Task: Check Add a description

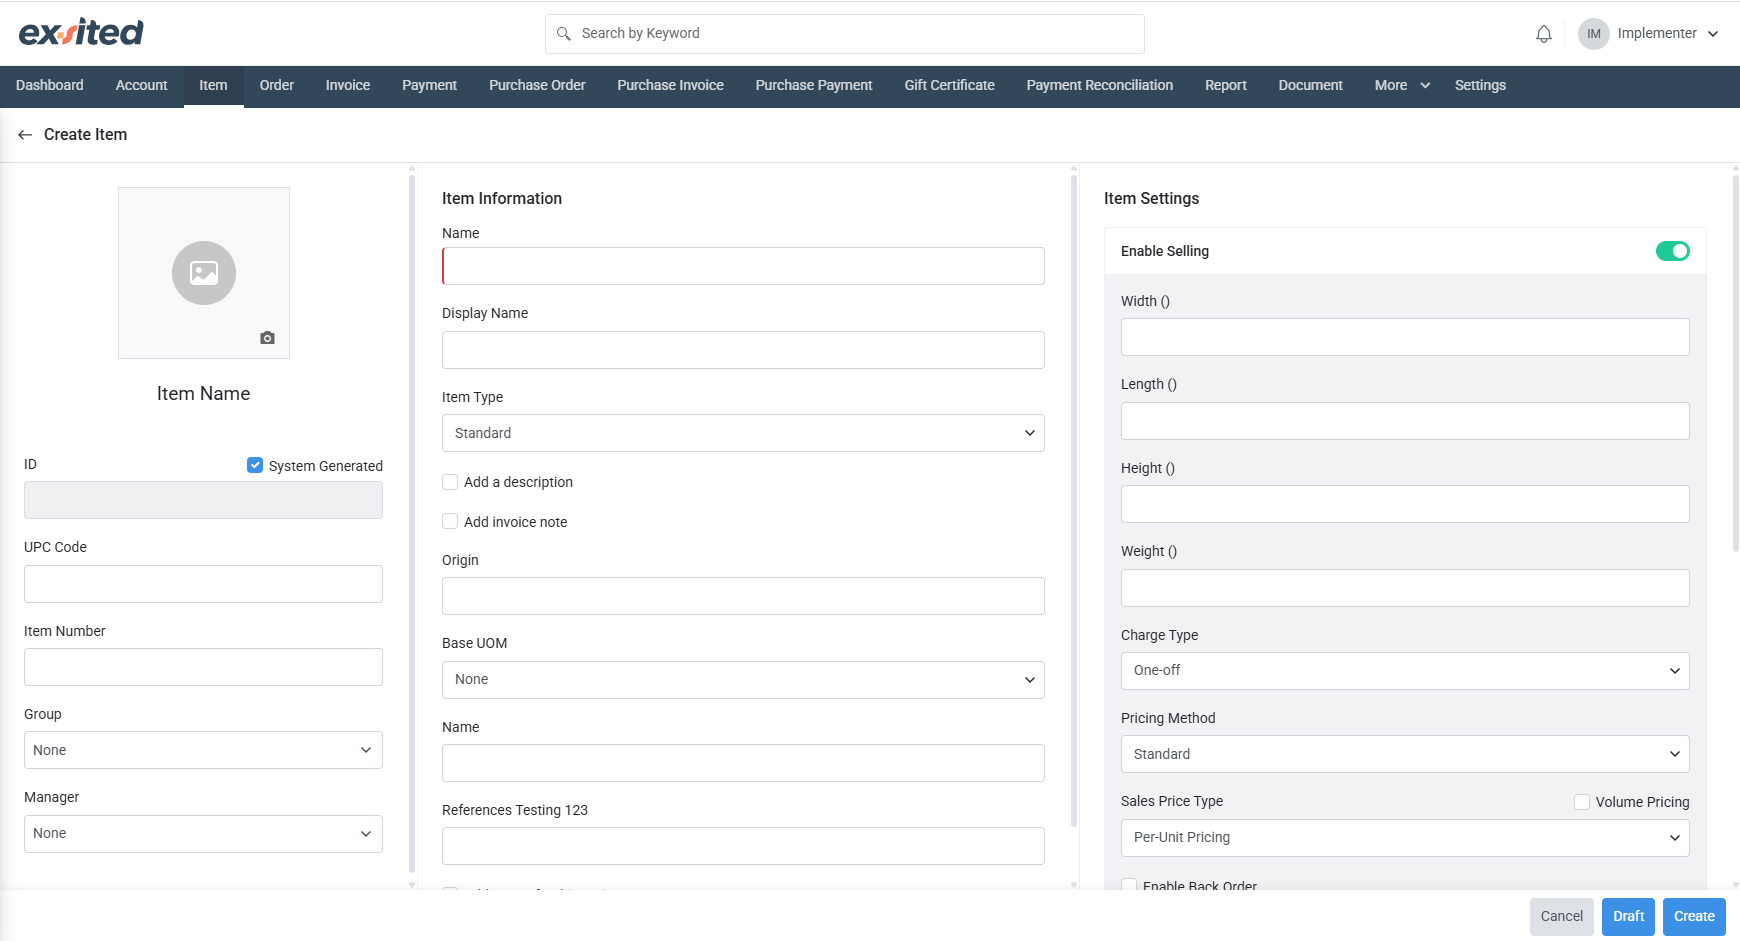Action: pyautogui.click(x=450, y=482)
